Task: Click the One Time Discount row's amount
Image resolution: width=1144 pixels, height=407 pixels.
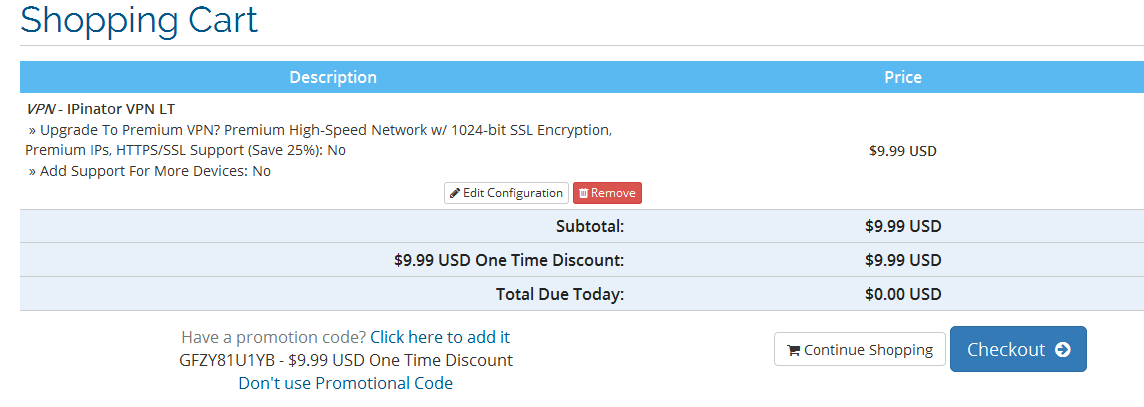Action: [x=903, y=260]
